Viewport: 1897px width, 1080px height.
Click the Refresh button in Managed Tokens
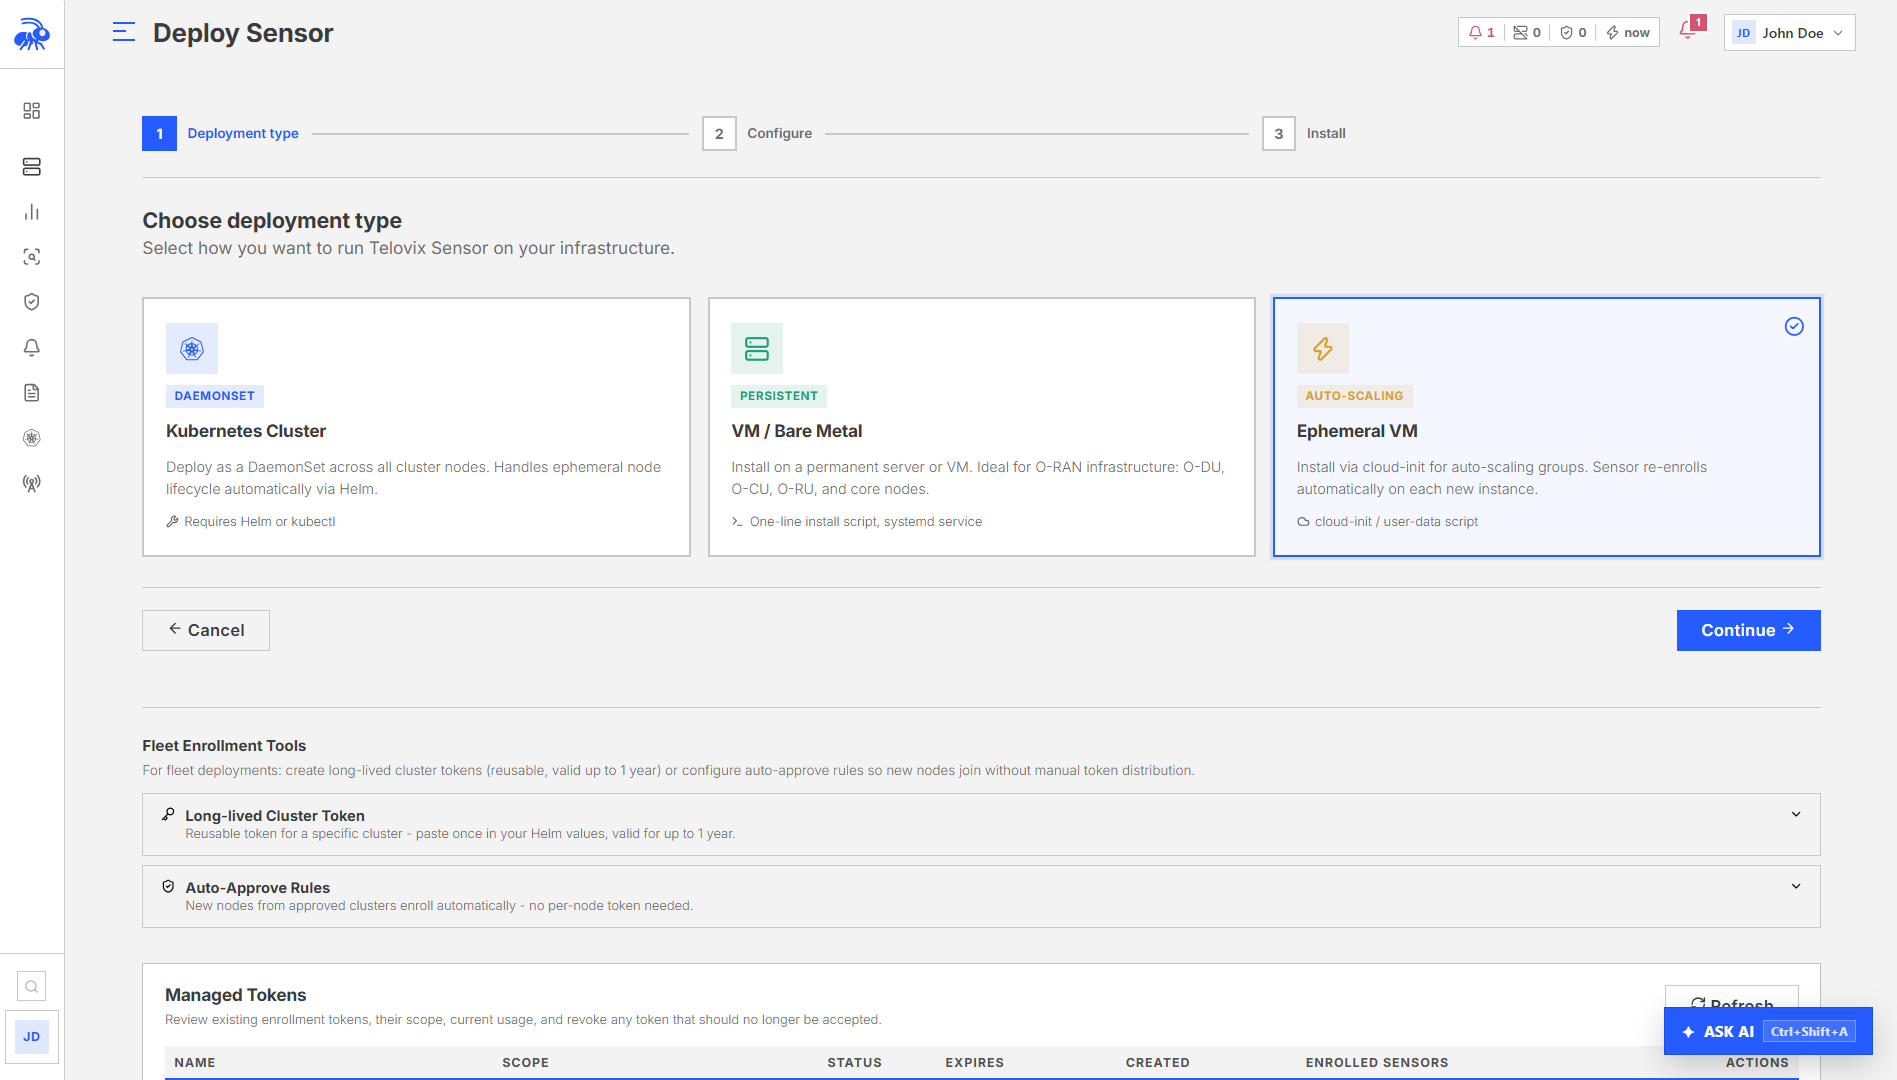(1731, 998)
